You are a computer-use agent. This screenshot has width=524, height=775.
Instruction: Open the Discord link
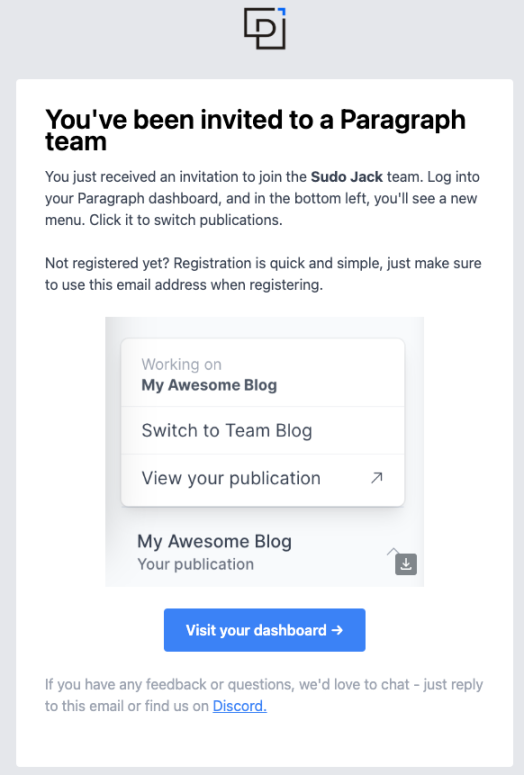(240, 706)
